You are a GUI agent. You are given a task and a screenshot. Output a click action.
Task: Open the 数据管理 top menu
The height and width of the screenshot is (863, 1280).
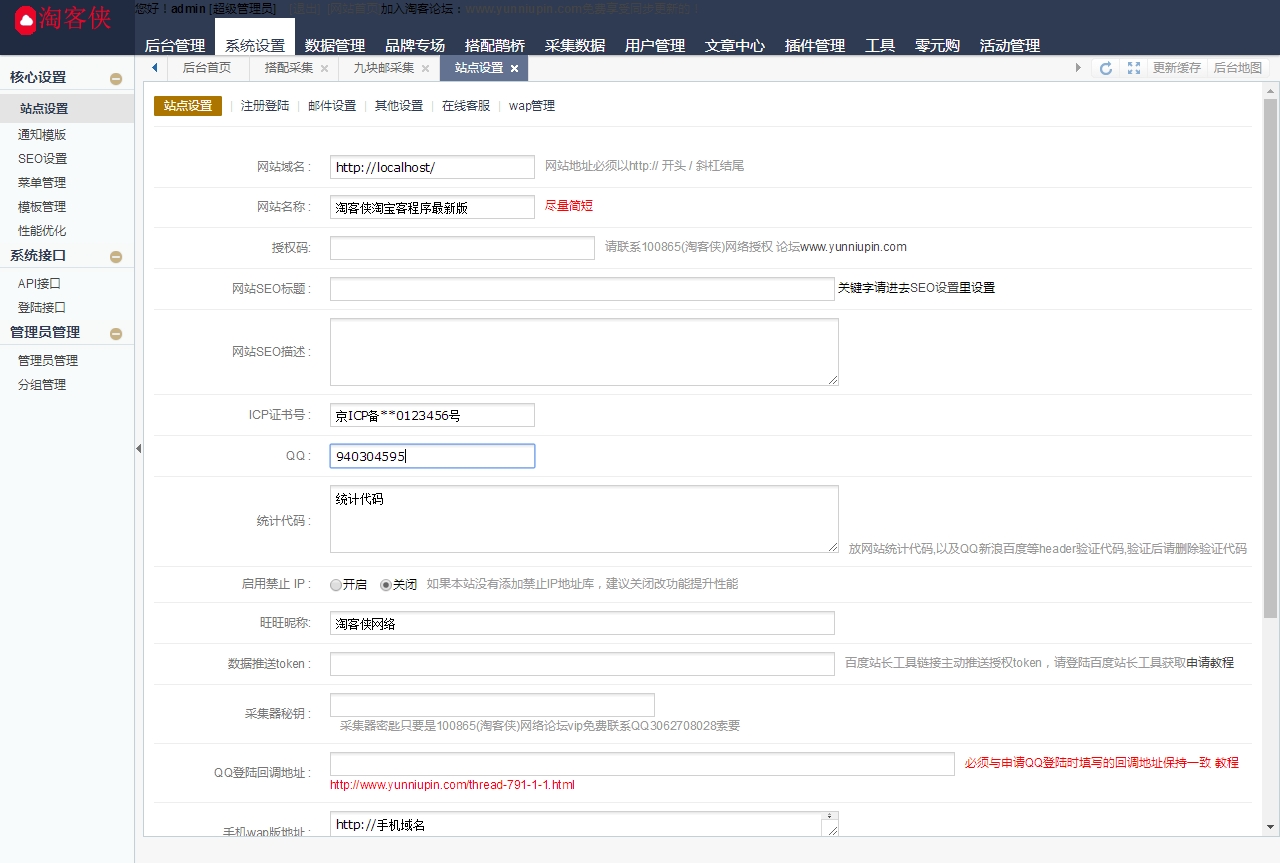click(335, 45)
